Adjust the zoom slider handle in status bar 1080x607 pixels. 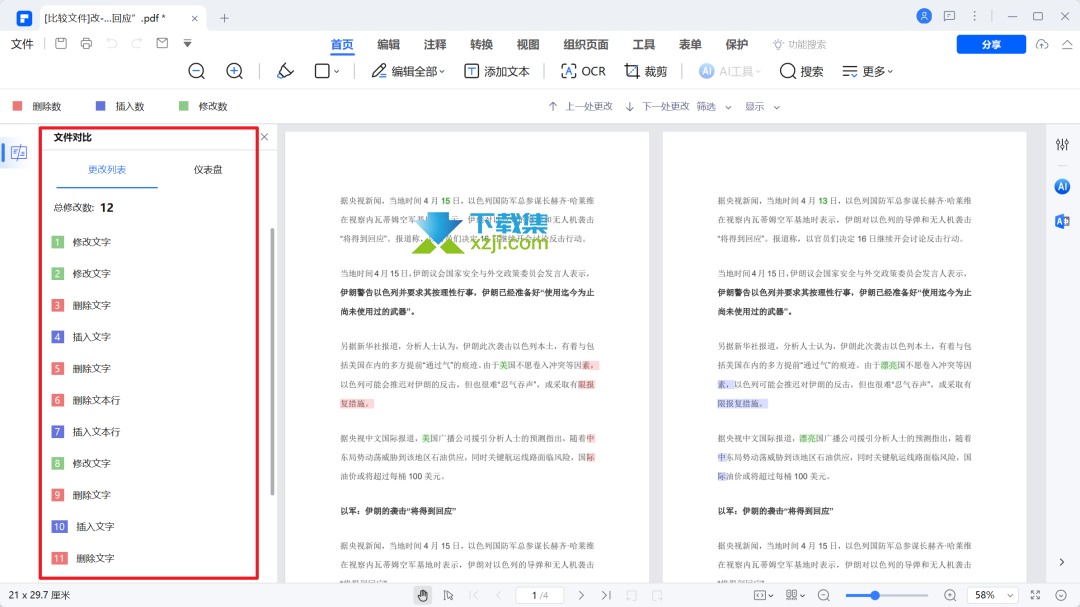tap(875, 595)
